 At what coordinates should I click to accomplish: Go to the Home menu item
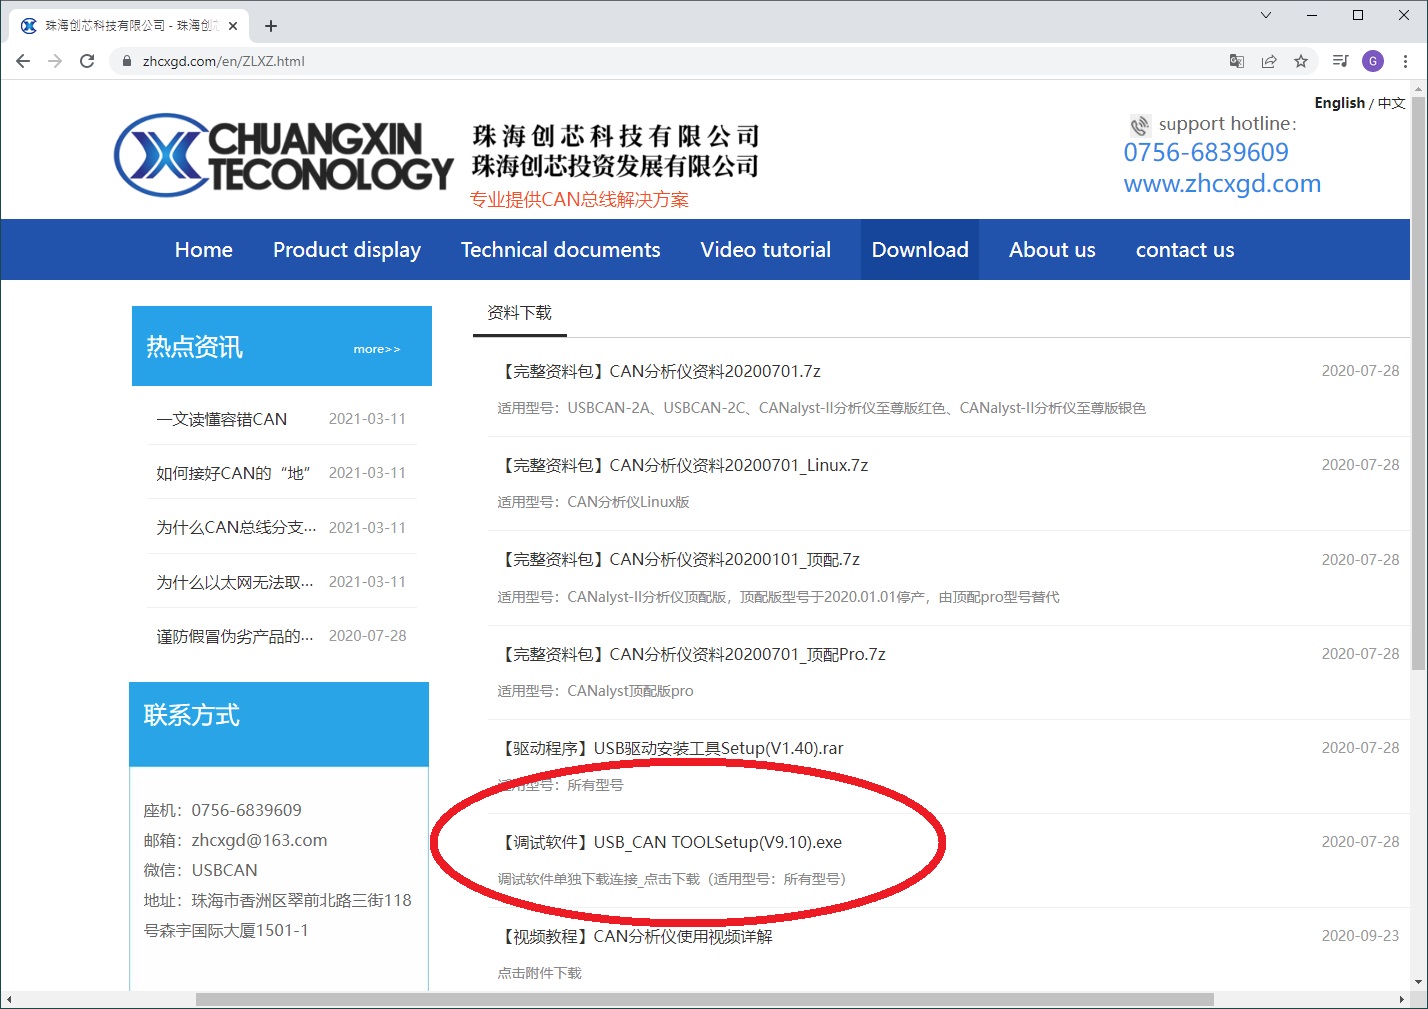pos(204,250)
